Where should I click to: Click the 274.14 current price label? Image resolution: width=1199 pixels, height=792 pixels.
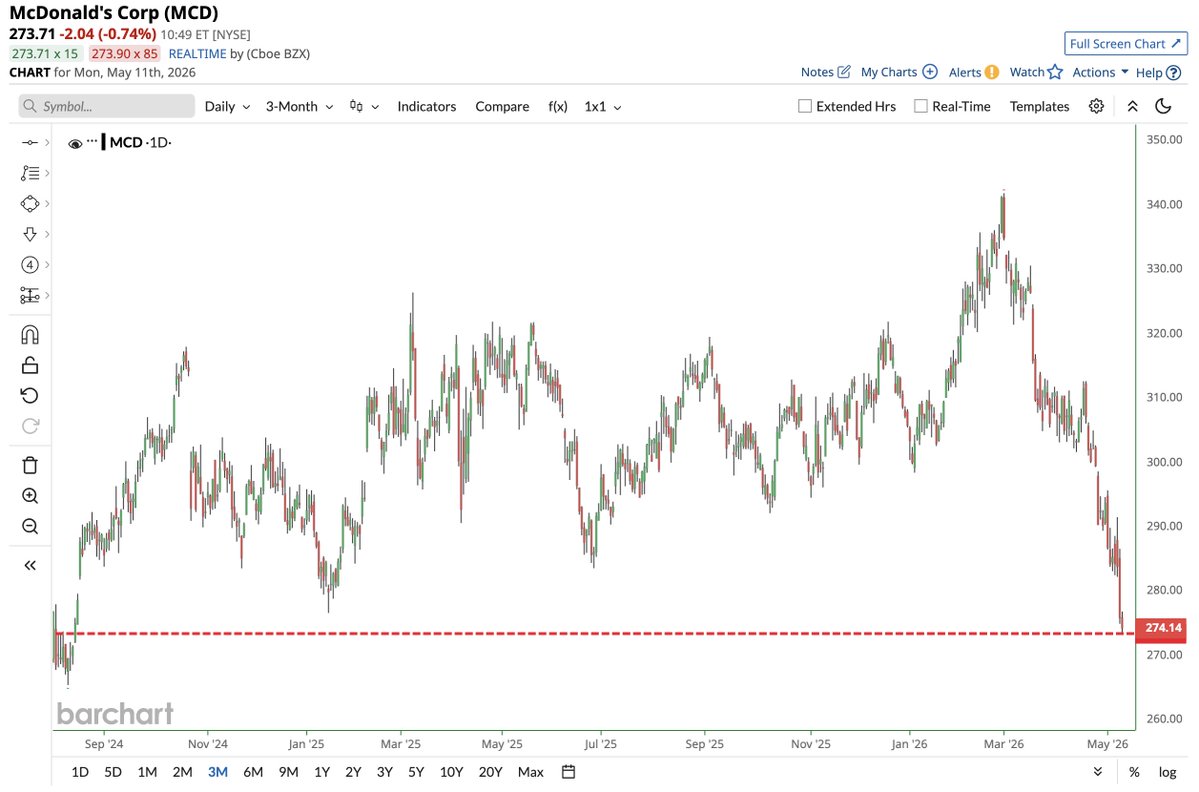click(1162, 628)
